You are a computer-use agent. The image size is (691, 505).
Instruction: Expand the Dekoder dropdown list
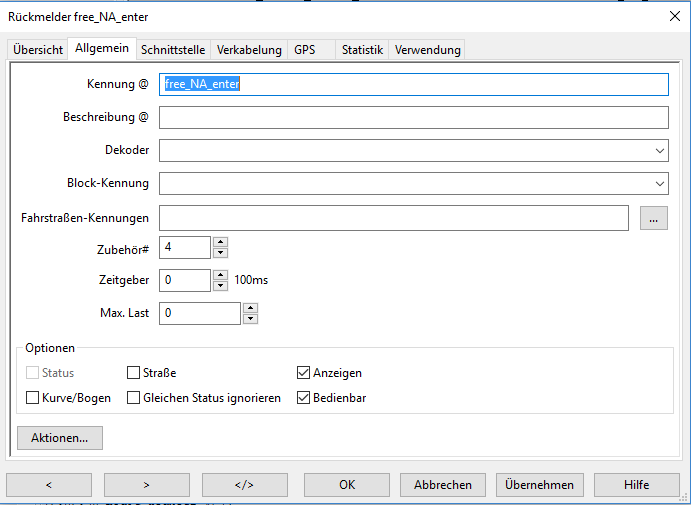[660, 151]
